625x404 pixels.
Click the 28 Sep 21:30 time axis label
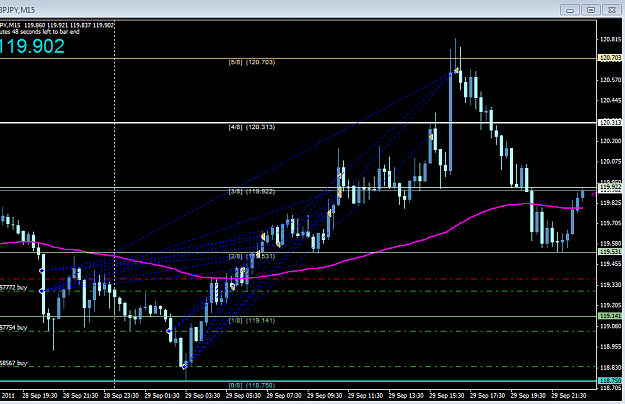[x=80, y=396]
